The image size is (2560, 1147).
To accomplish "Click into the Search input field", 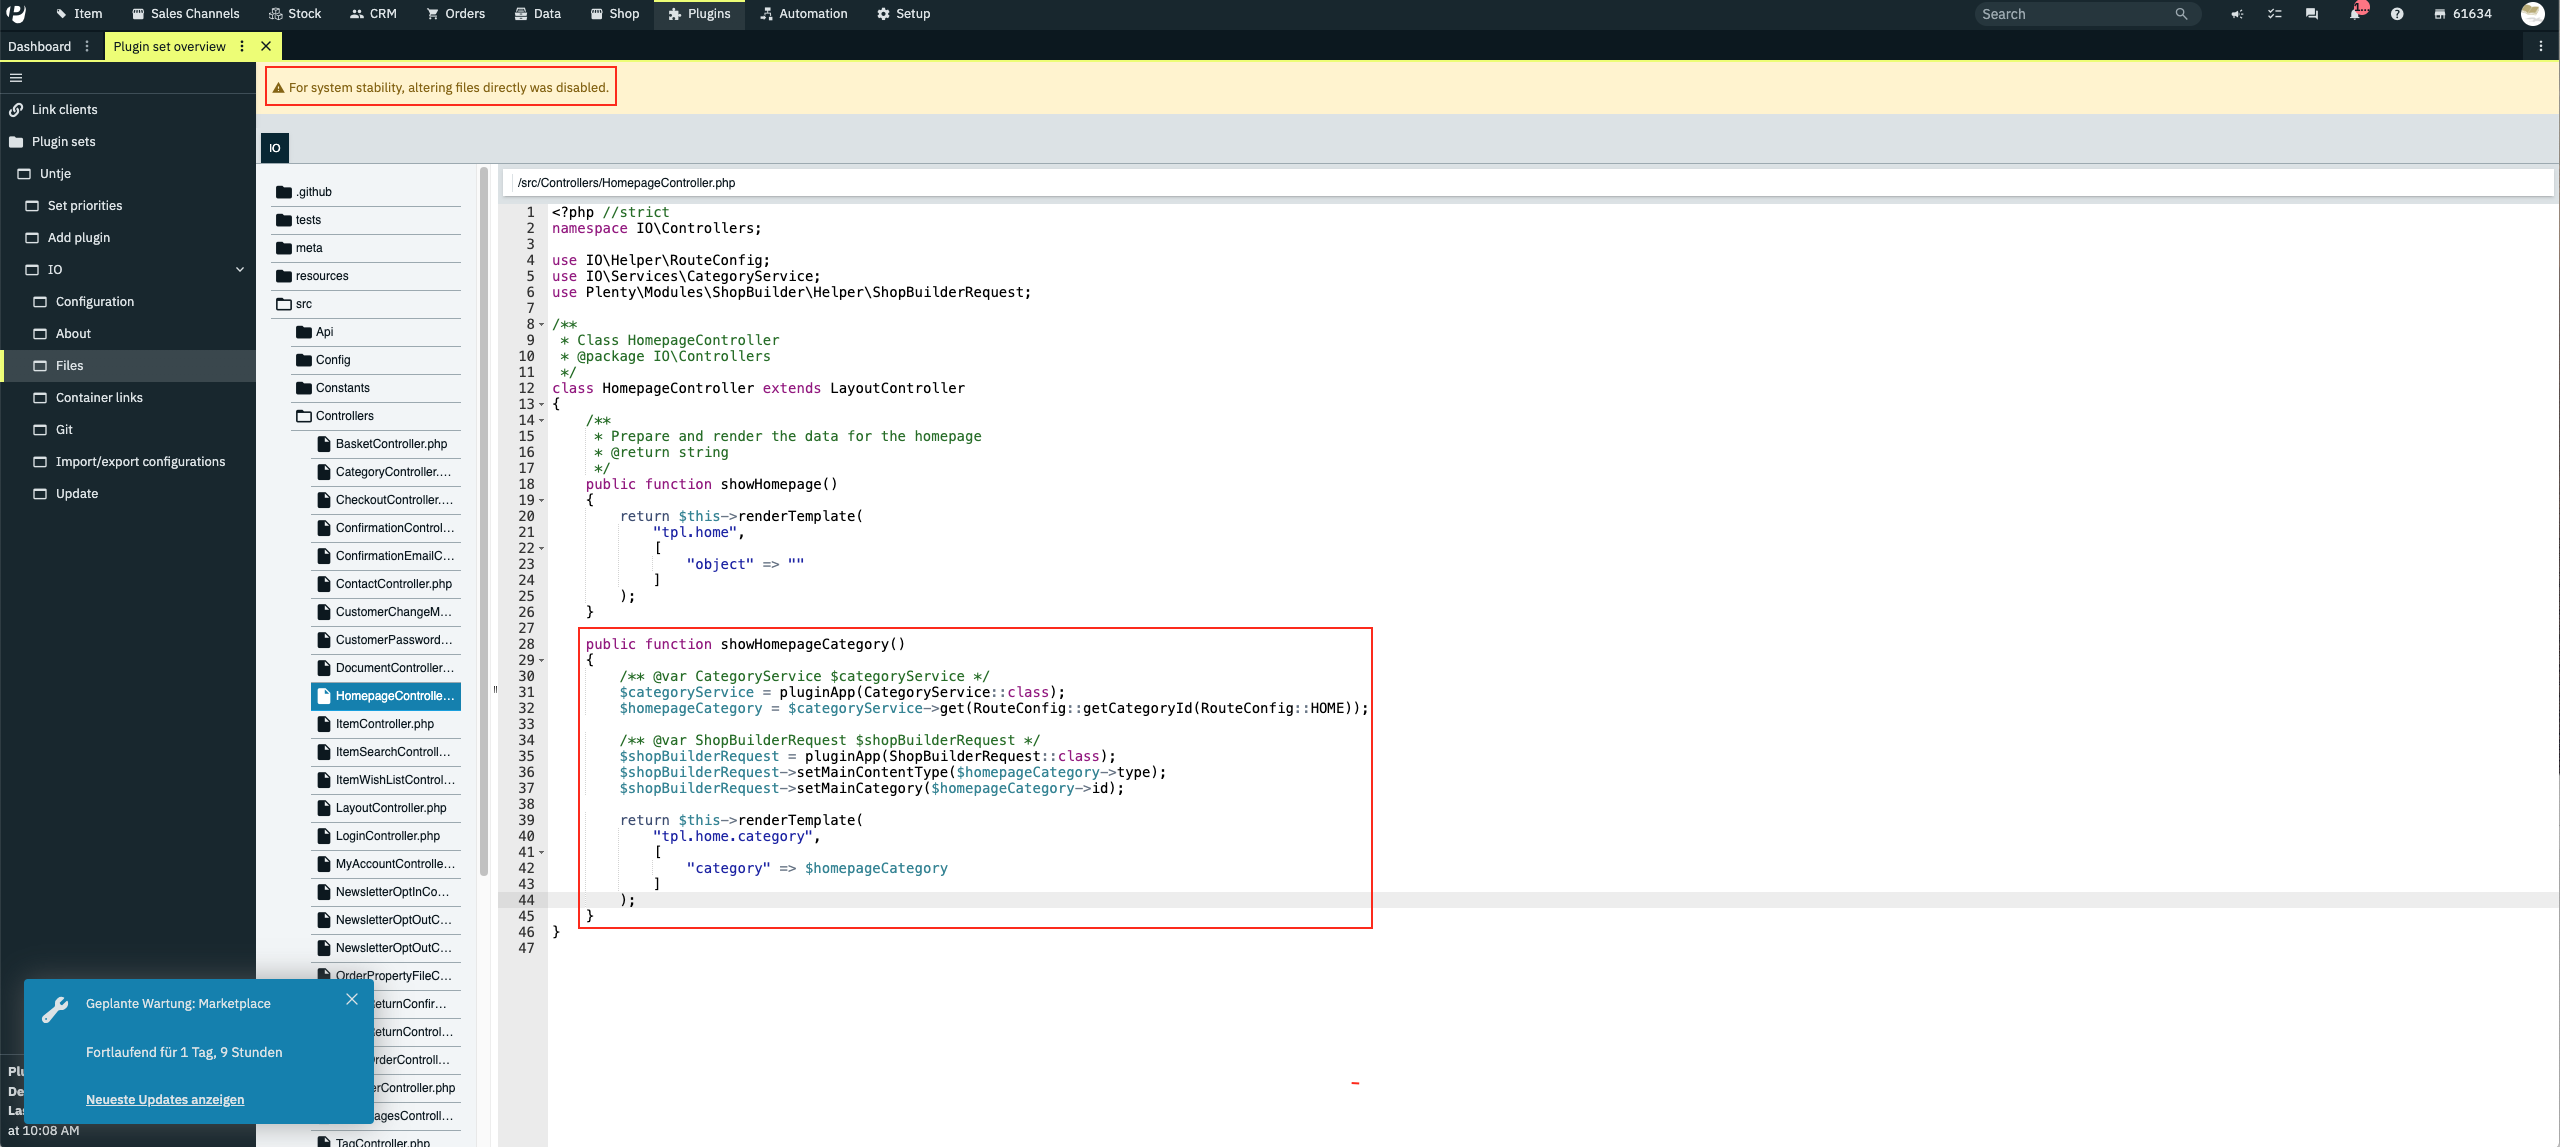I will point(2070,14).
